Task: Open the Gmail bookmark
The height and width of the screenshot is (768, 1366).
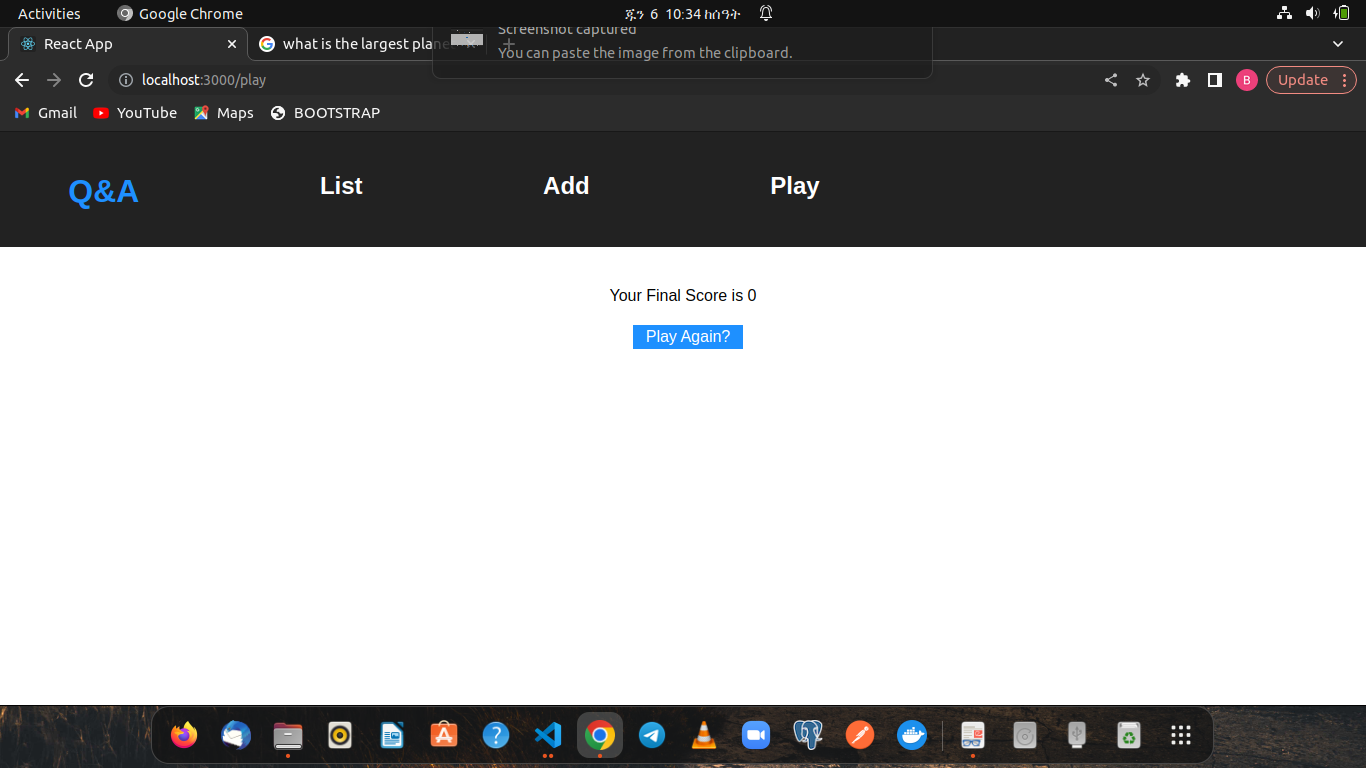Action: click(45, 113)
